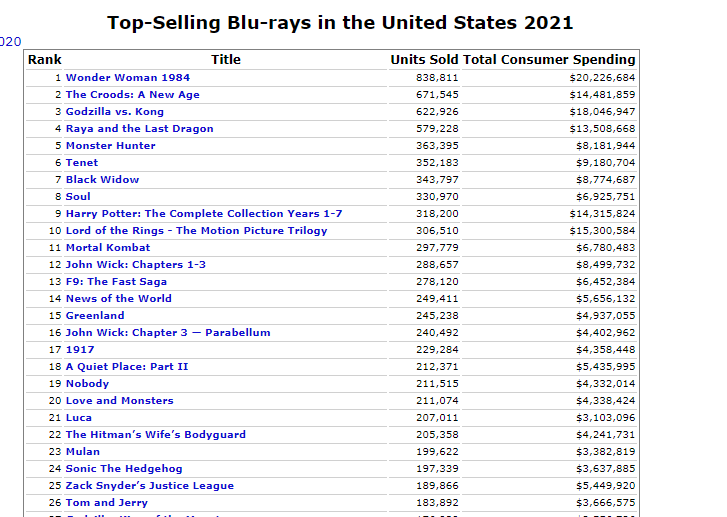Select the Nobody title link
727x517 pixels.
click(87, 383)
